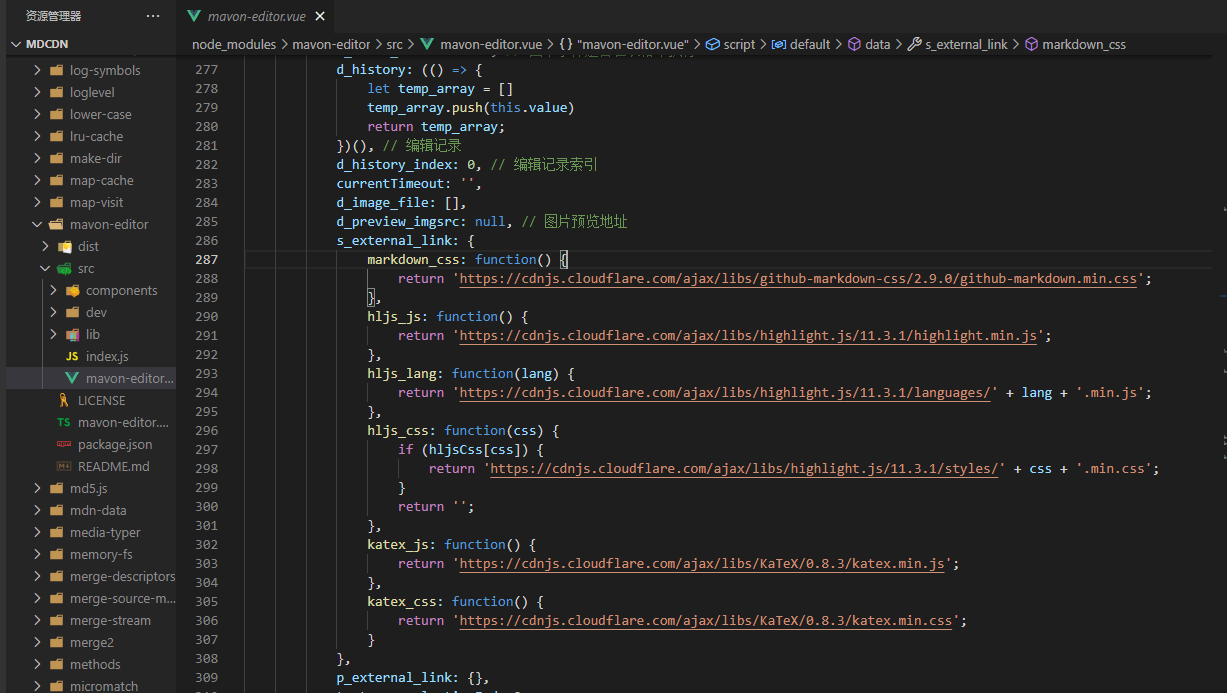Click the Vue icon in the breadcrumb bar
This screenshot has height=693, width=1227.
pyautogui.click(x=426, y=44)
